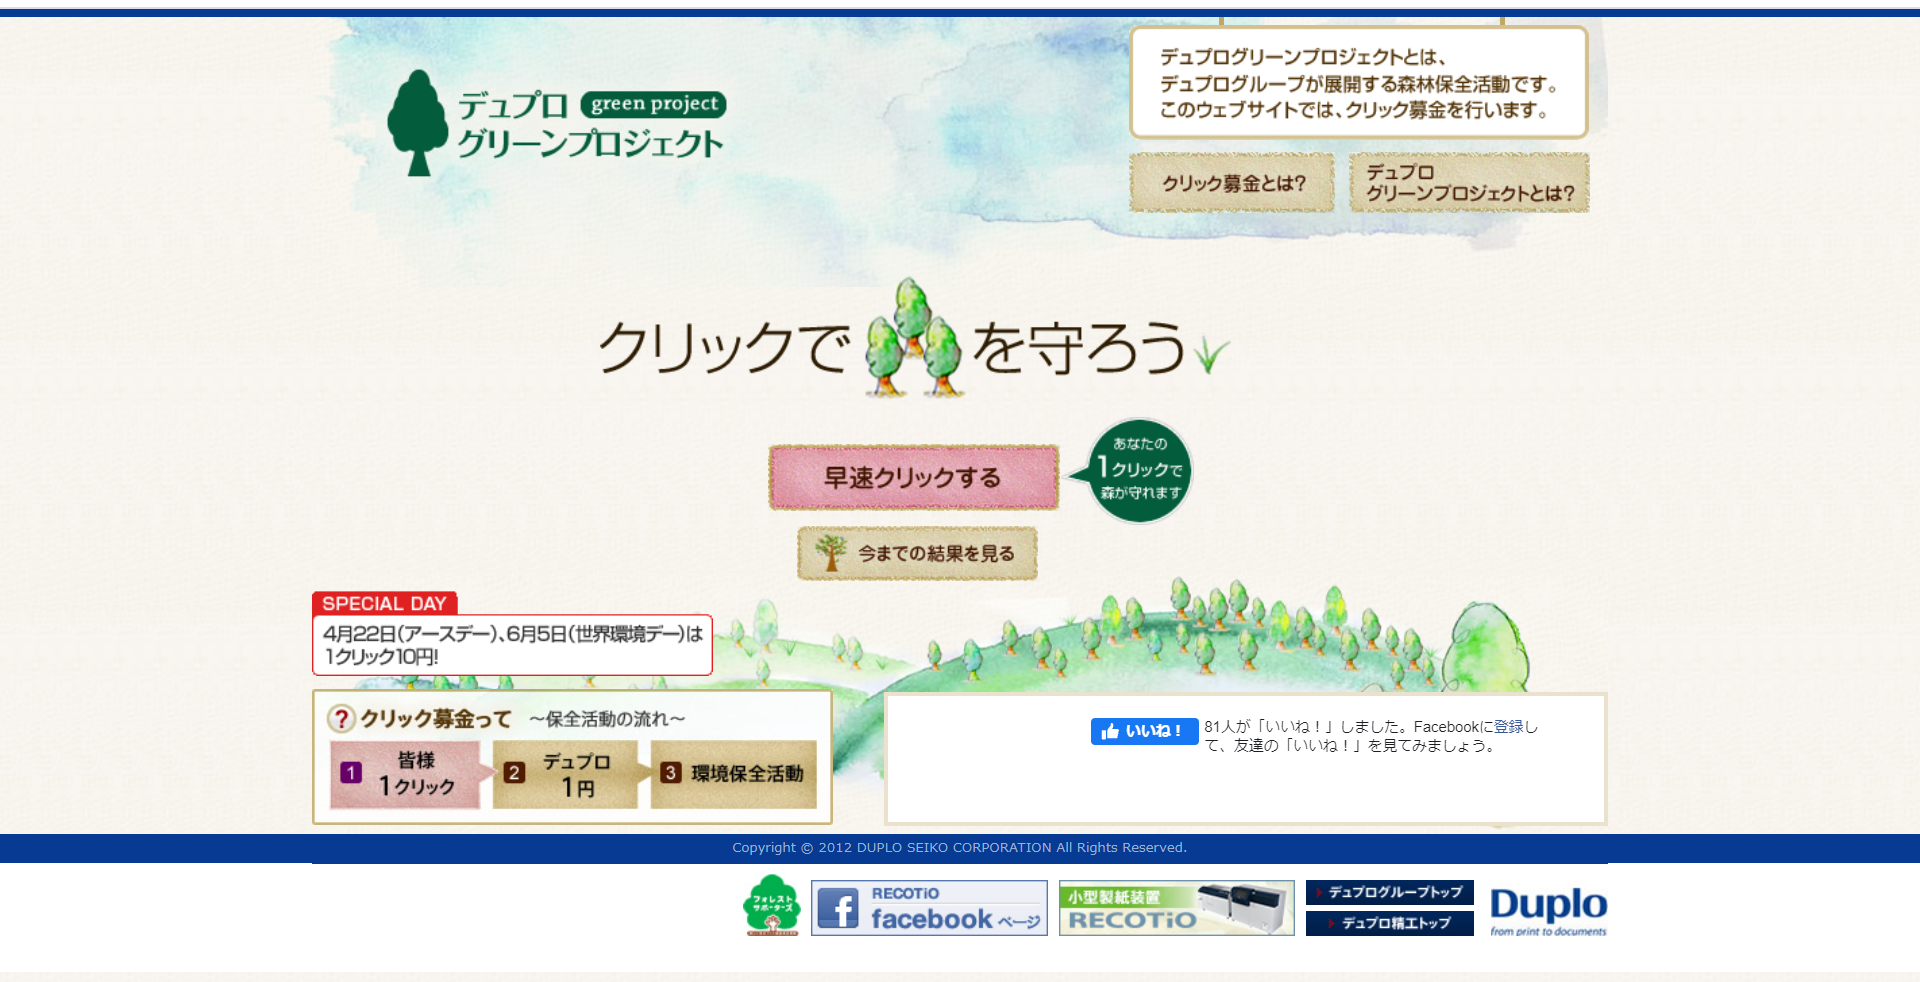Follow the '登録' Facebook signup link
Image resolution: width=1920 pixels, height=982 pixels.
tap(1508, 727)
